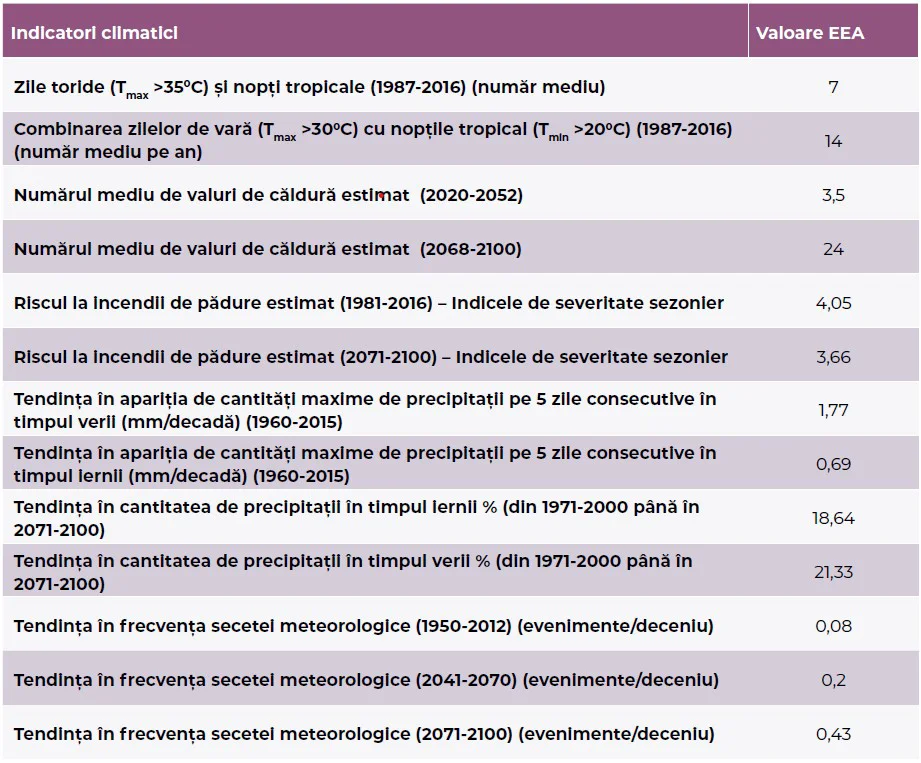Click the 'Indicatori climatici' column header
This screenshot has height=763, width=921.
[94, 33]
